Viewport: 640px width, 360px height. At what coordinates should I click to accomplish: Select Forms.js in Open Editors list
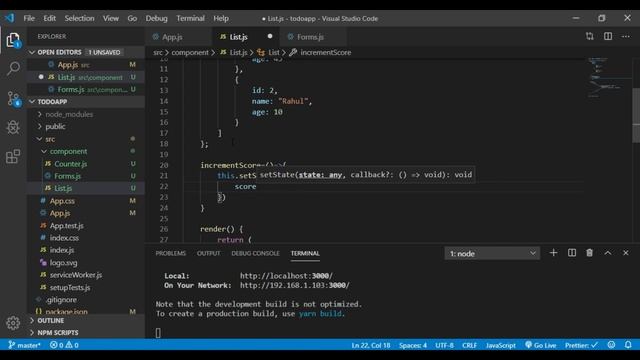(86, 89)
